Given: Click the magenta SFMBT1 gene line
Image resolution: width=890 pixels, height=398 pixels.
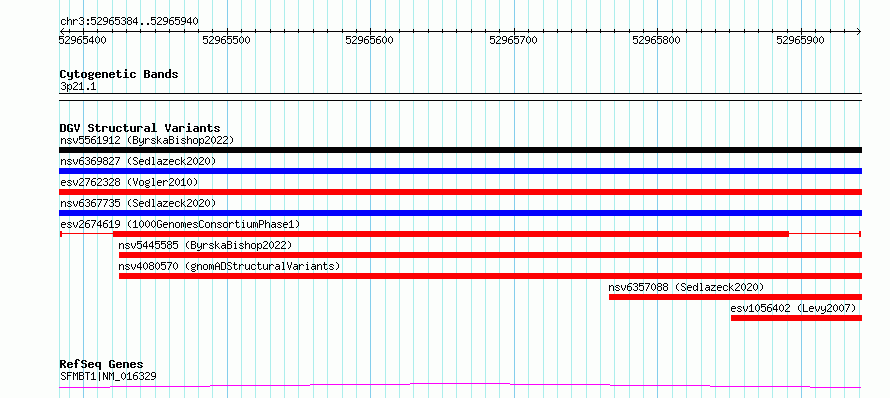Looking at the screenshot, I should [x=460, y=386].
